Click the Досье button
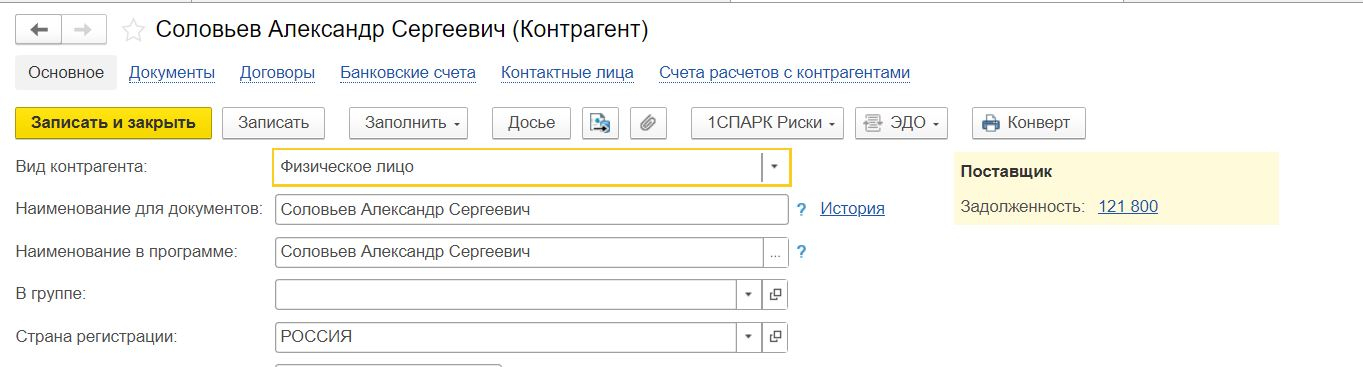 click(x=531, y=123)
